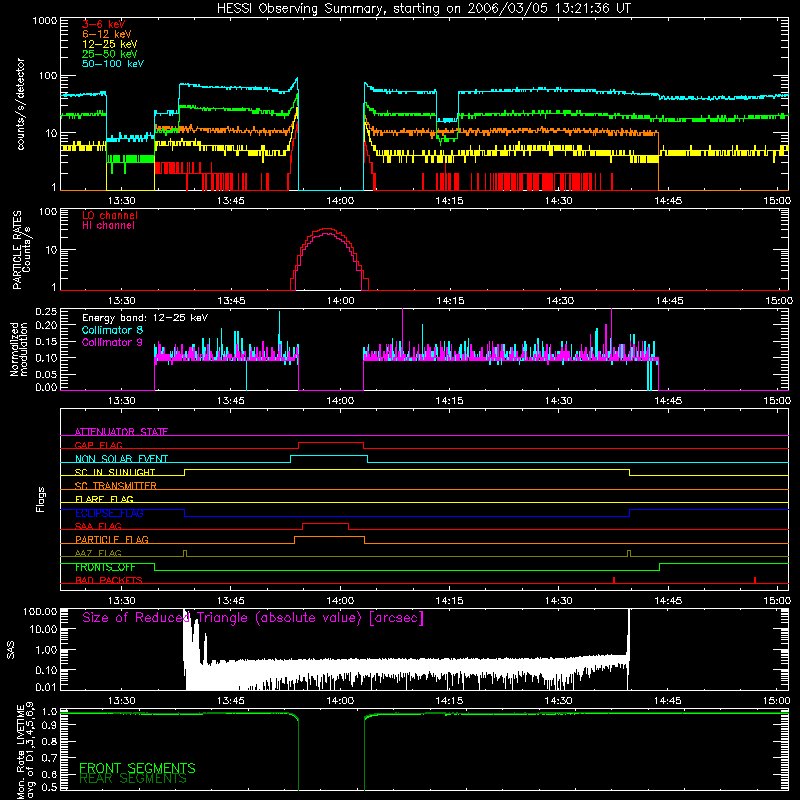Click the PARTICLE_FLAG label
The image size is (800, 800).
(x=112, y=539)
